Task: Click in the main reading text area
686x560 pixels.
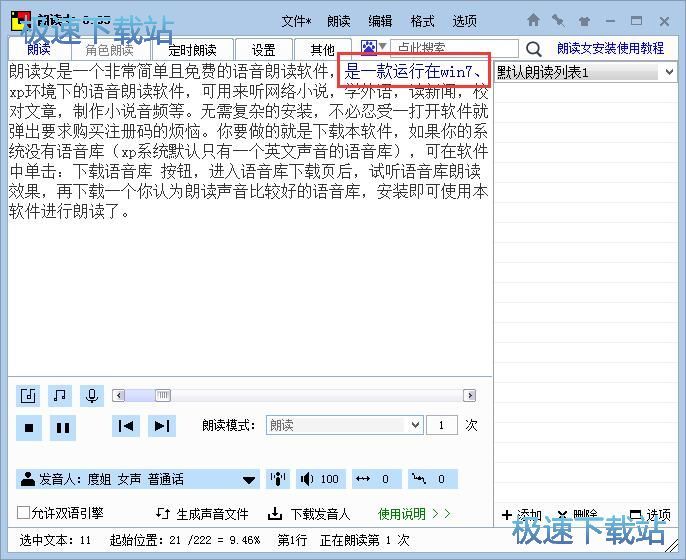Action: (x=249, y=219)
